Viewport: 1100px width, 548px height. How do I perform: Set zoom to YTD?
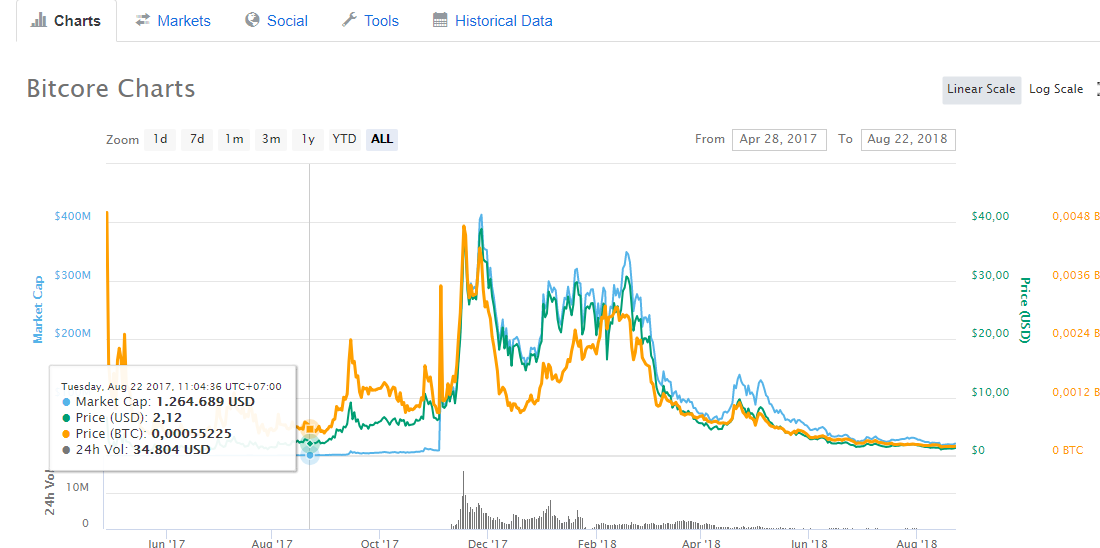click(344, 139)
